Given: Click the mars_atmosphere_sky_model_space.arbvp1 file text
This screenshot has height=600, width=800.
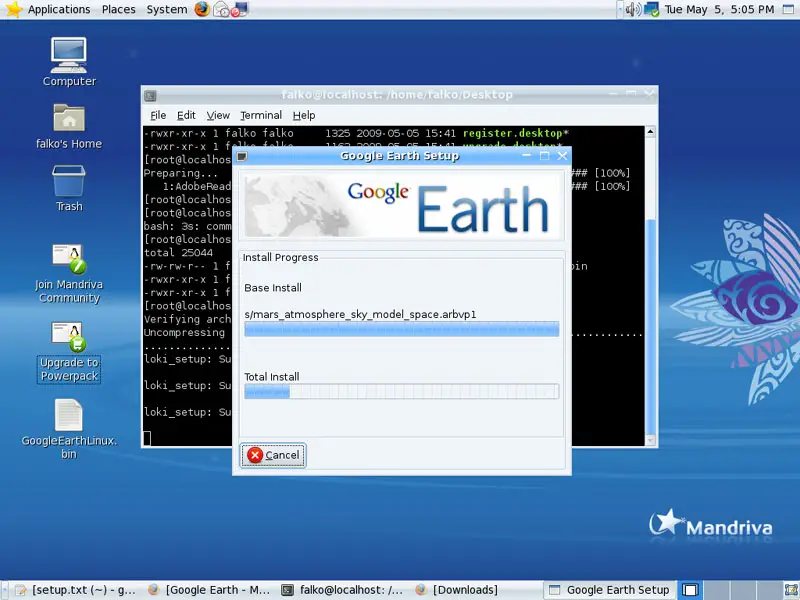Looking at the screenshot, I should (x=360, y=314).
